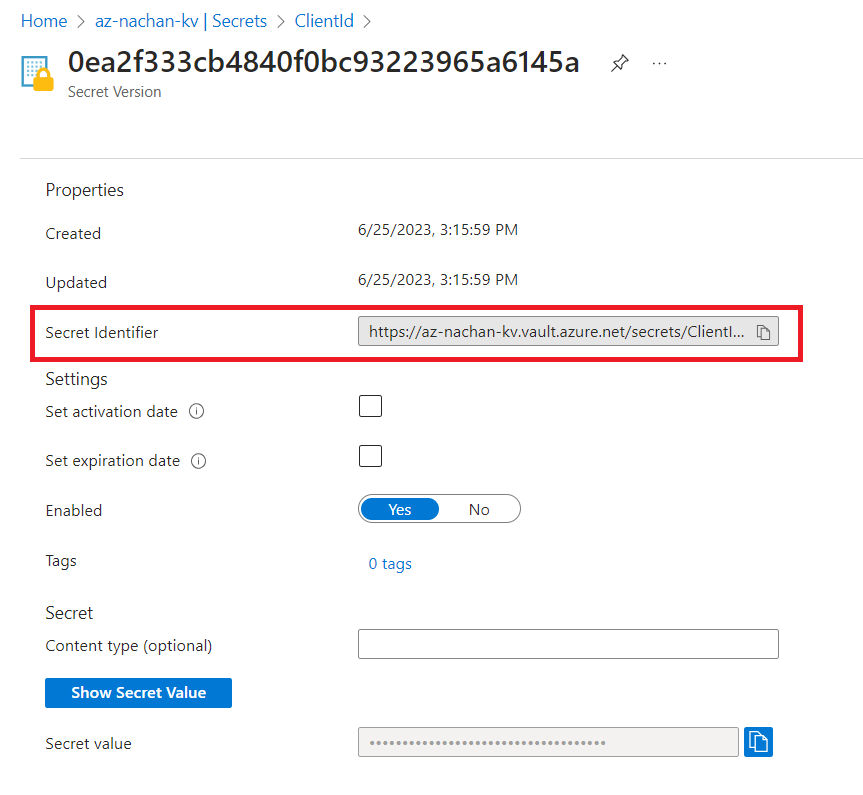Show info for Set expiration date
This screenshot has height=795, width=863.
199,461
